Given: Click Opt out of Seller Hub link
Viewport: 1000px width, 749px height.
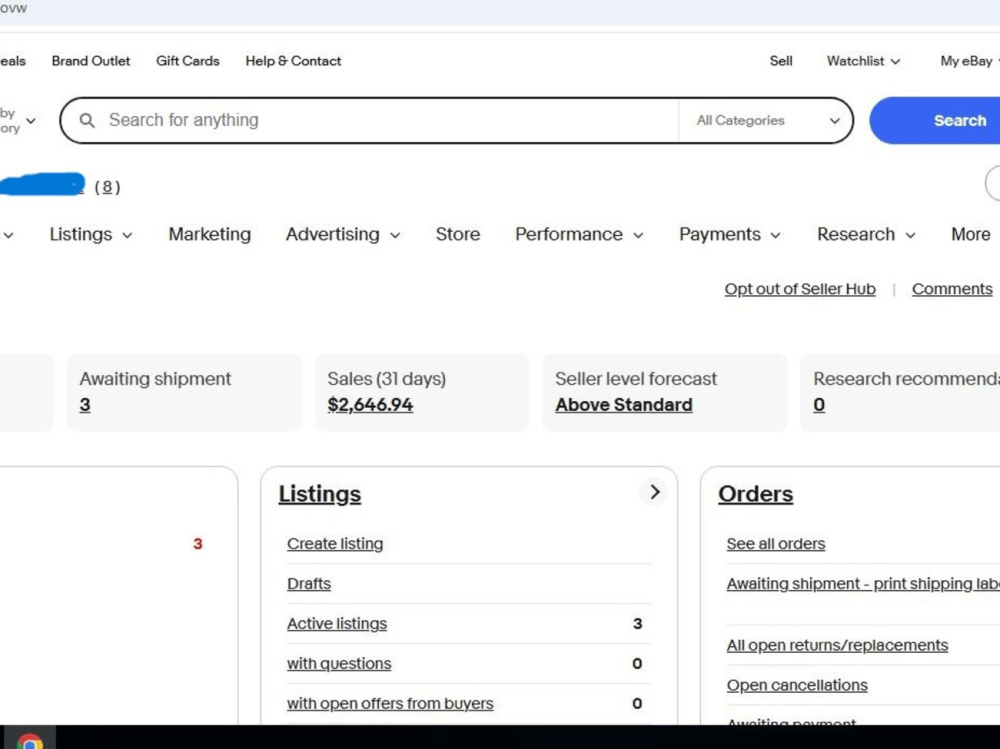Looking at the screenshot, I should tap(800, 289).
